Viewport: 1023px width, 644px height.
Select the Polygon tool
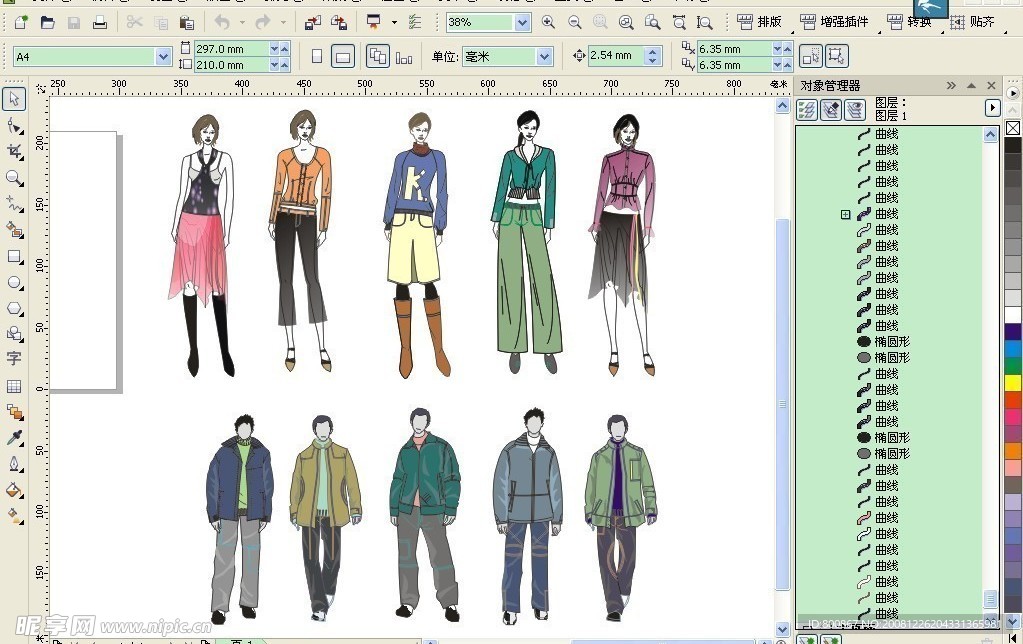[14, 308]
